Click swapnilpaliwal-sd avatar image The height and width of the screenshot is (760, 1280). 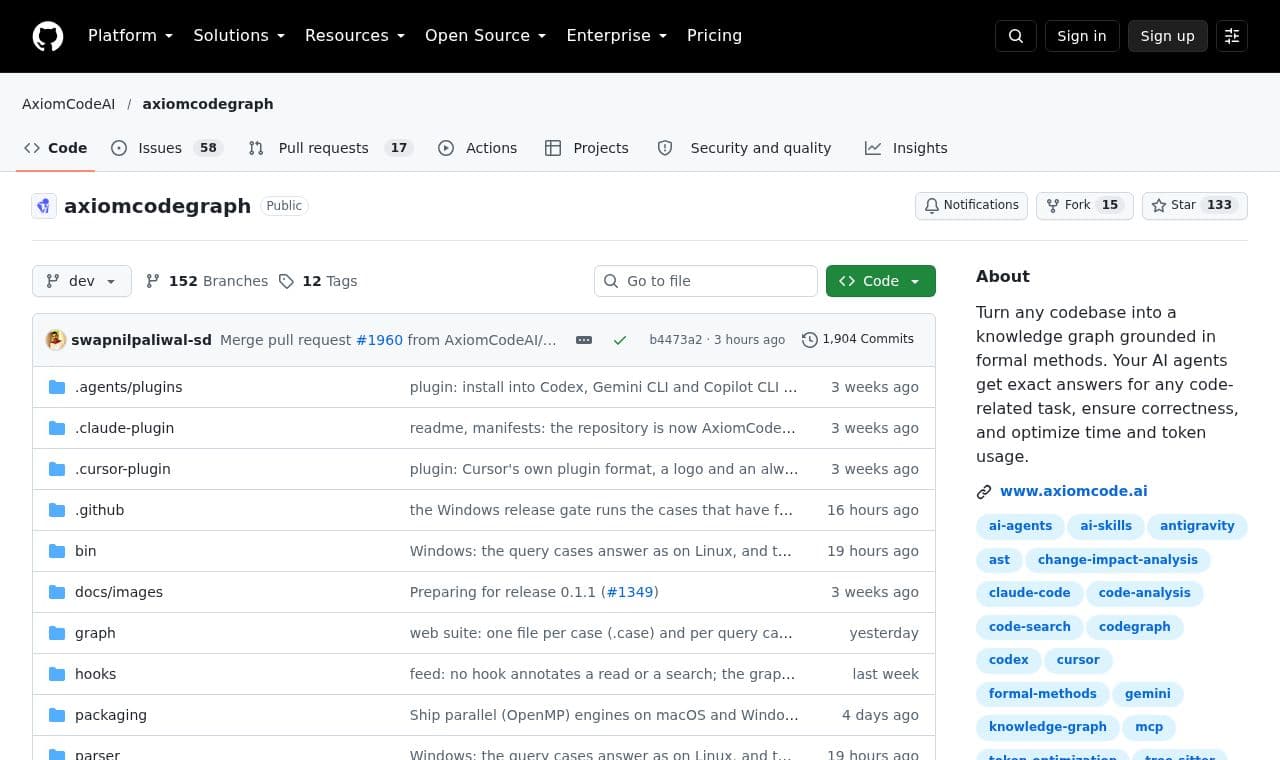[56, 340]
